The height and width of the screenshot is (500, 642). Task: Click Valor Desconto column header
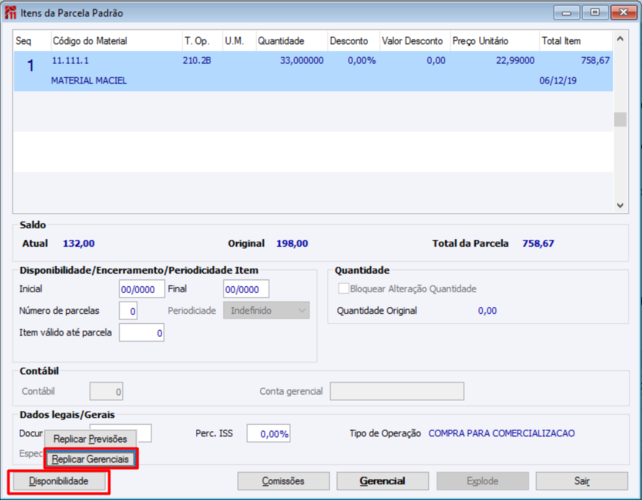point(415,41)
